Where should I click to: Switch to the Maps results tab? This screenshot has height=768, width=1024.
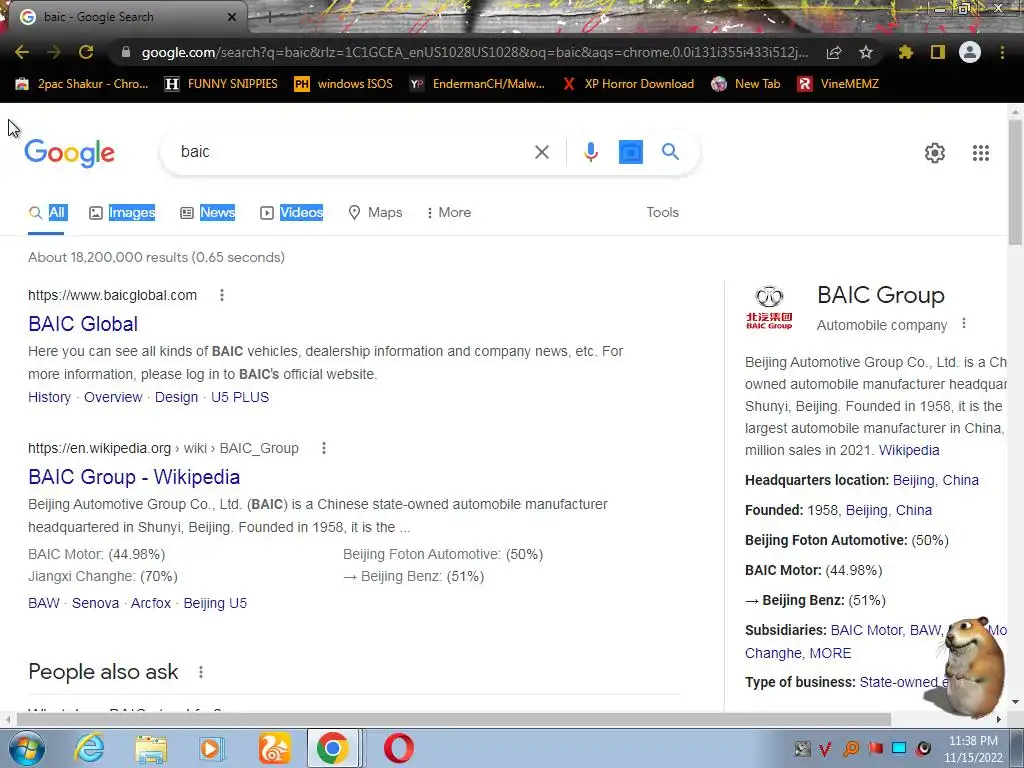click(376, 212)
